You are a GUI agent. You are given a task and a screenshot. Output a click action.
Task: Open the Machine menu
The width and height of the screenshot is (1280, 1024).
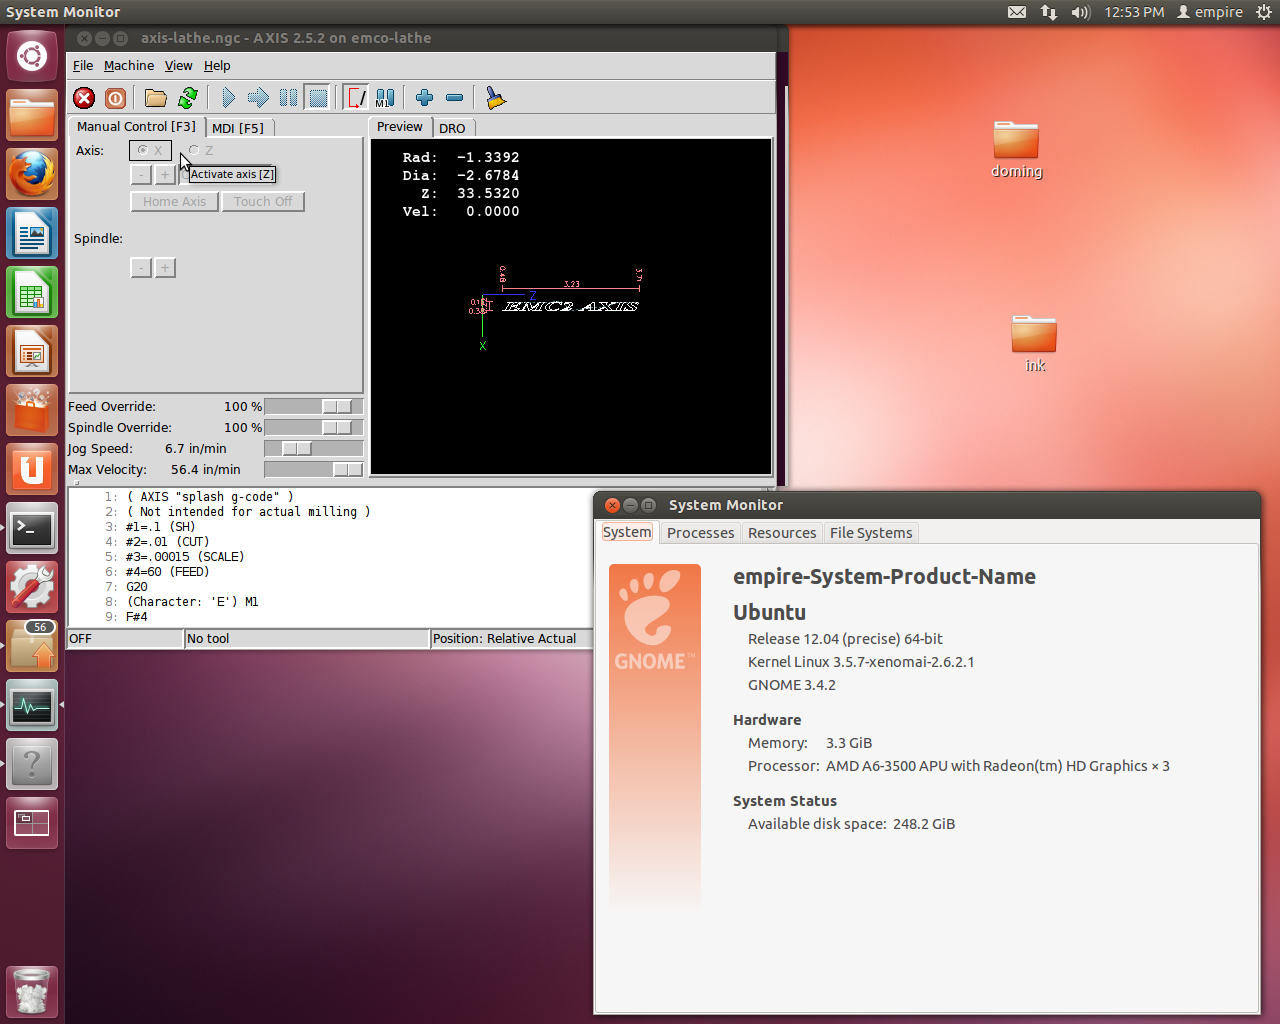[x=129, y=65]
